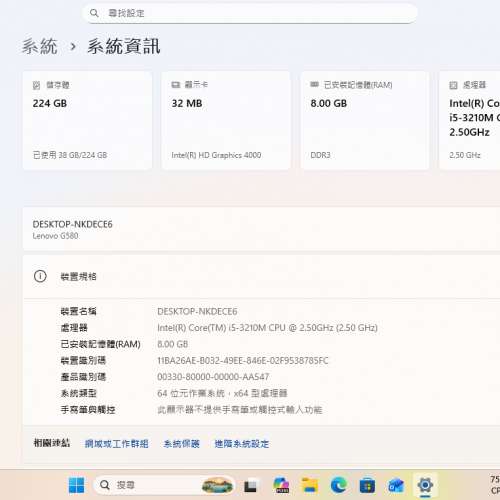Click the search highlight landscape image
Viewport: 500px width, 500px height.
tap(217, 485)
